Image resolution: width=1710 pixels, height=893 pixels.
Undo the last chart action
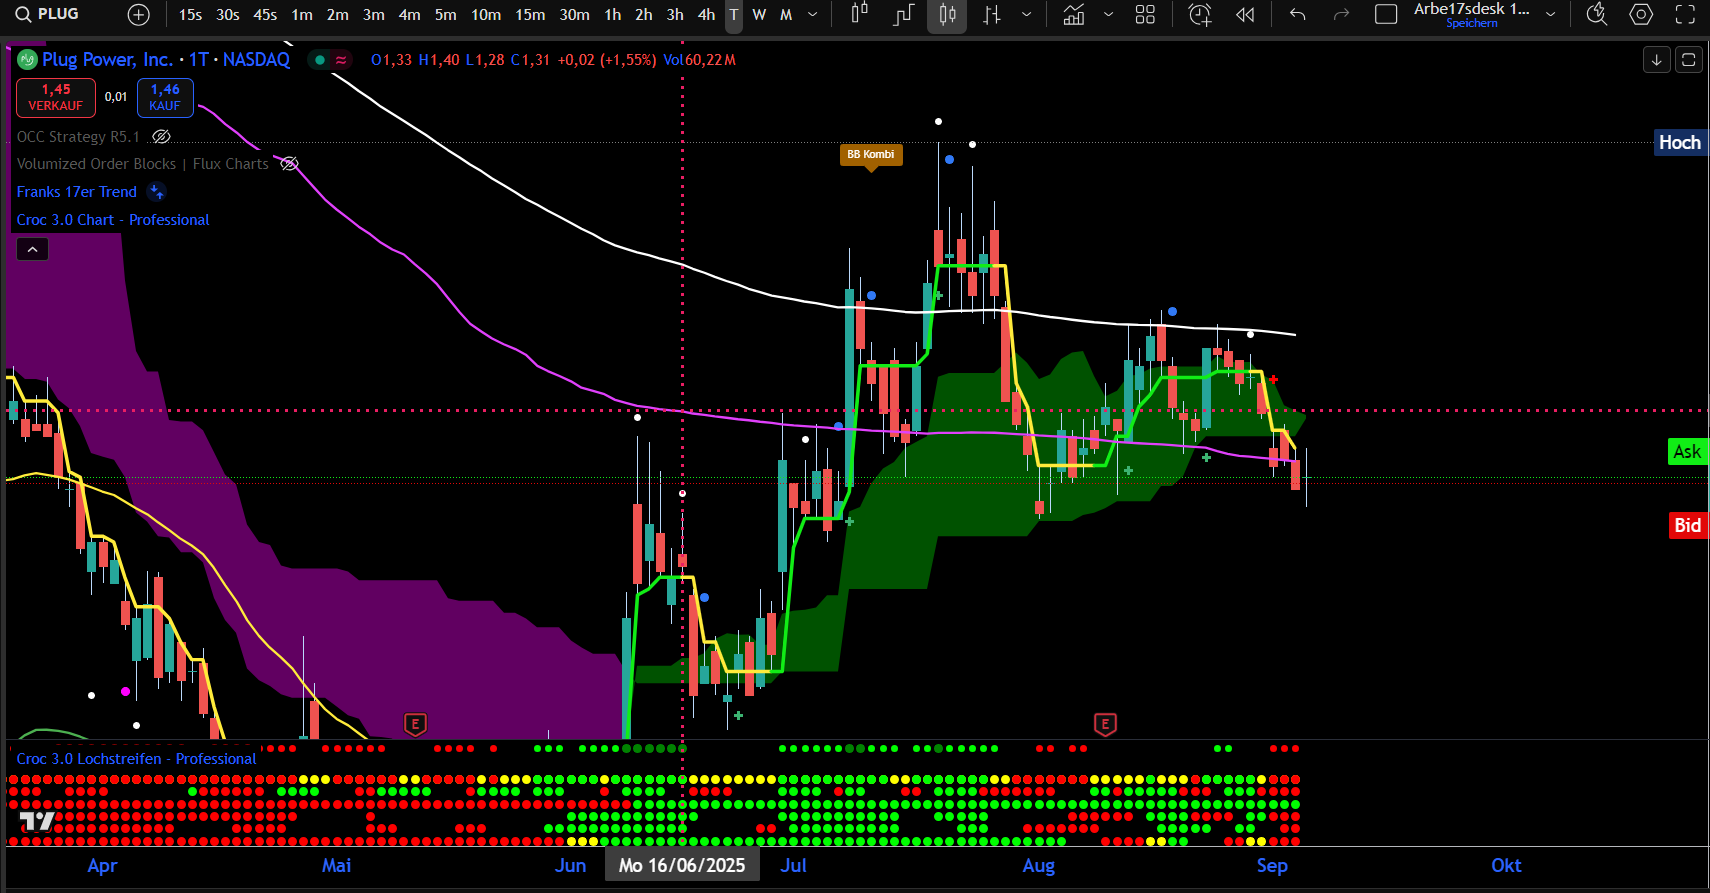click(1298, 15)
